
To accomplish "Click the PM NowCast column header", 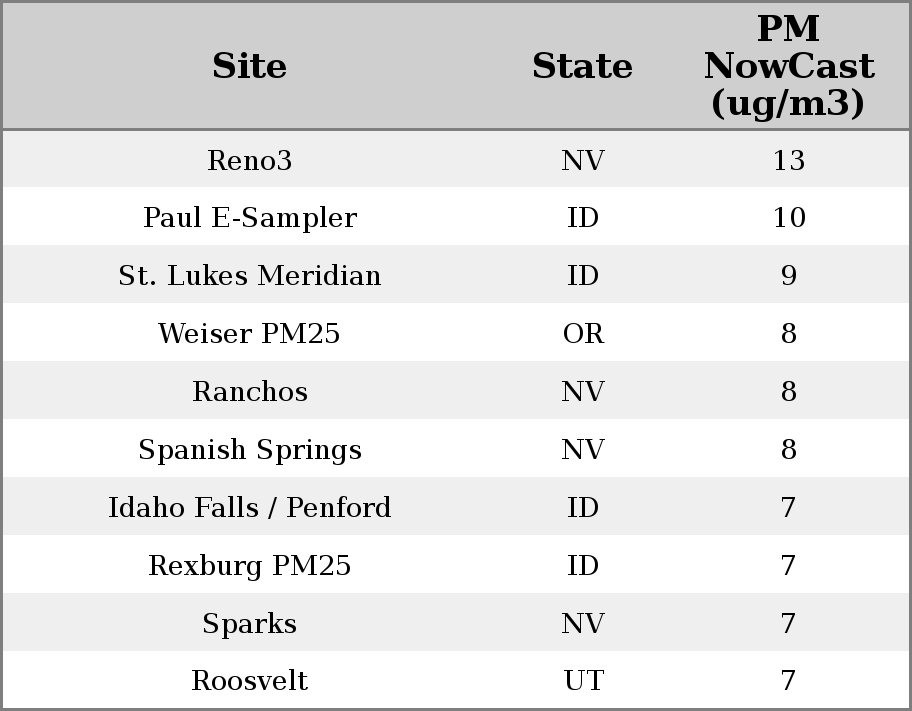I will tap(788, 67).
